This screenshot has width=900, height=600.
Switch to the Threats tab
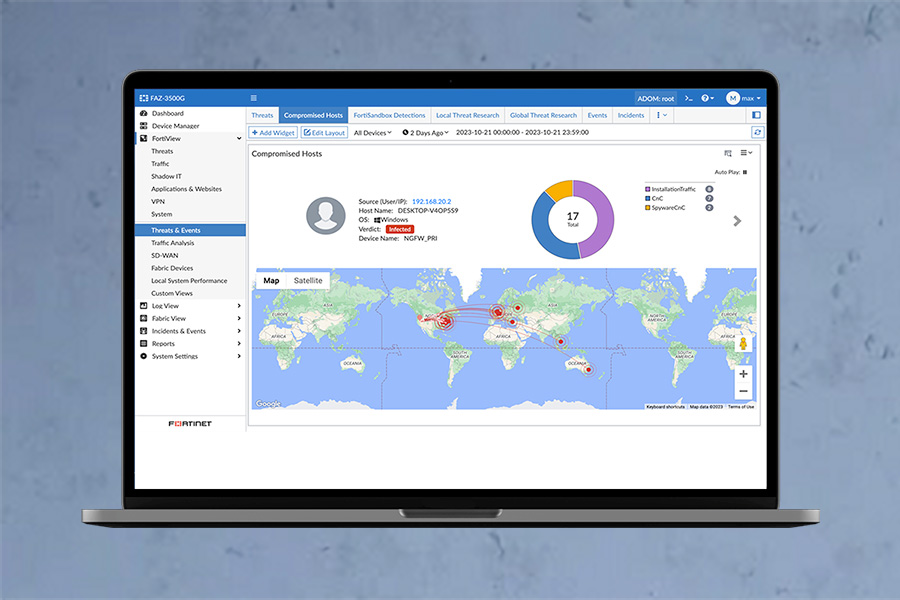(262, 115)
